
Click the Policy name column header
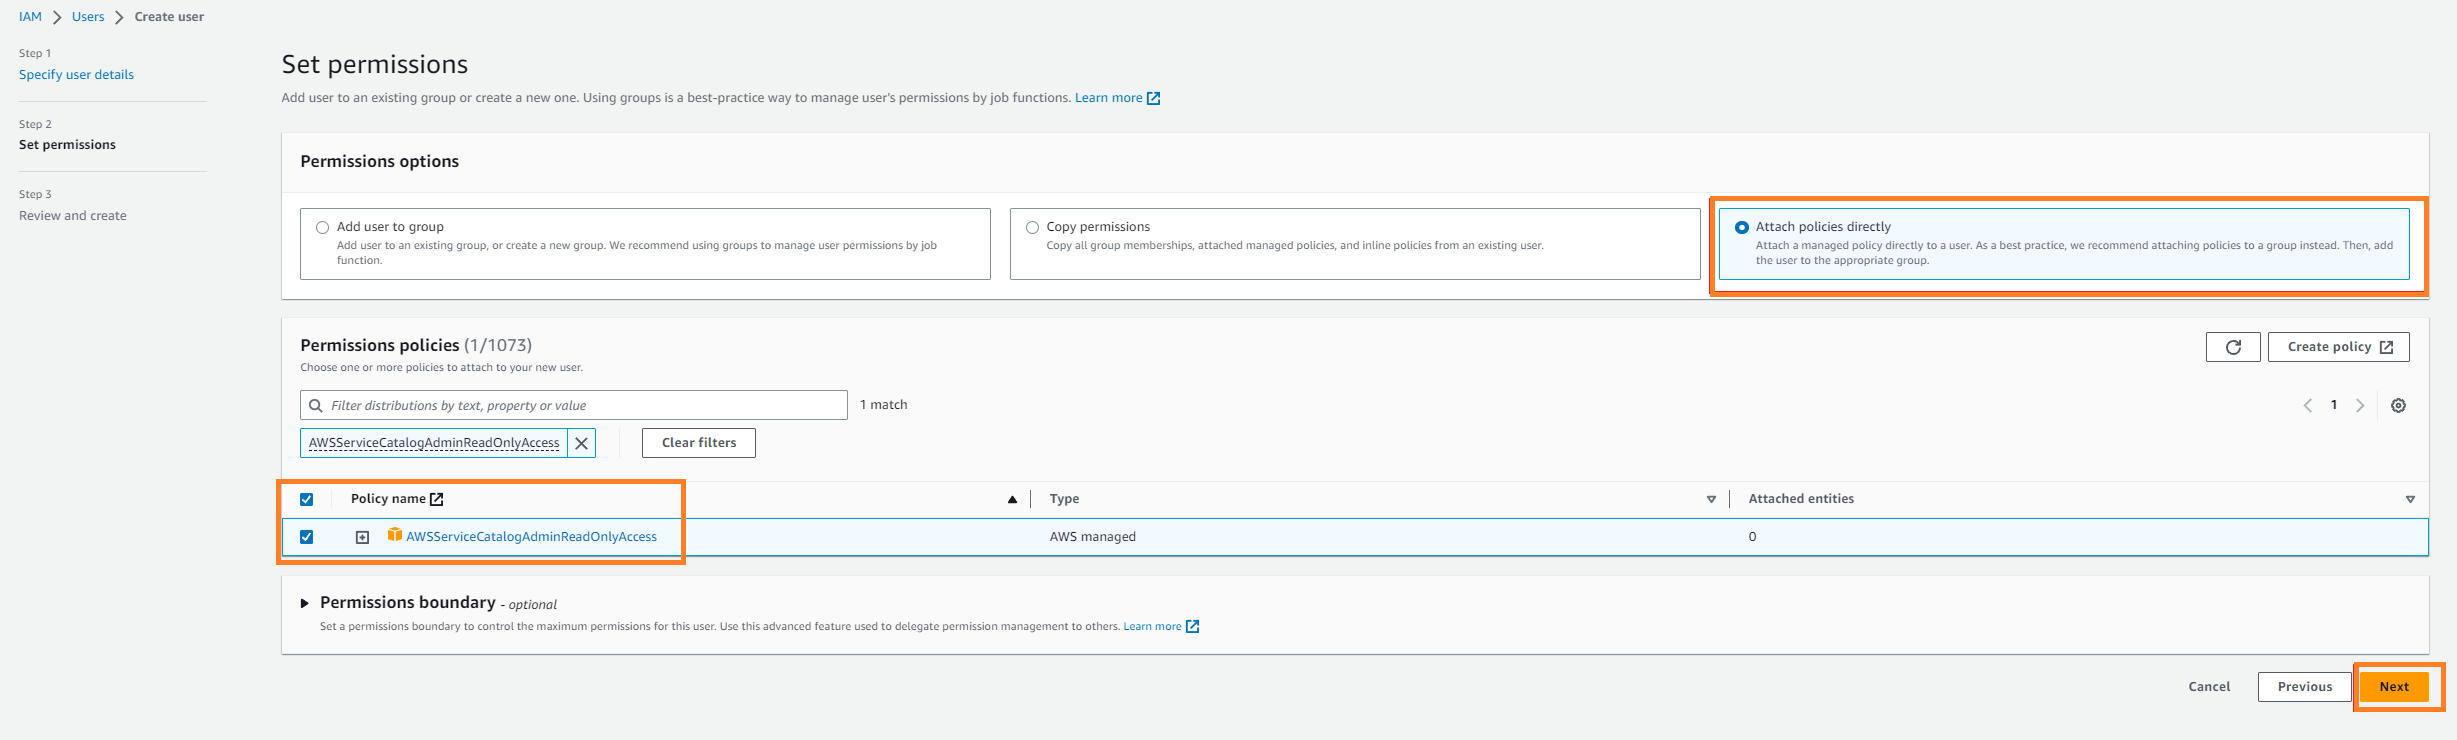click(x=388, y=499)
